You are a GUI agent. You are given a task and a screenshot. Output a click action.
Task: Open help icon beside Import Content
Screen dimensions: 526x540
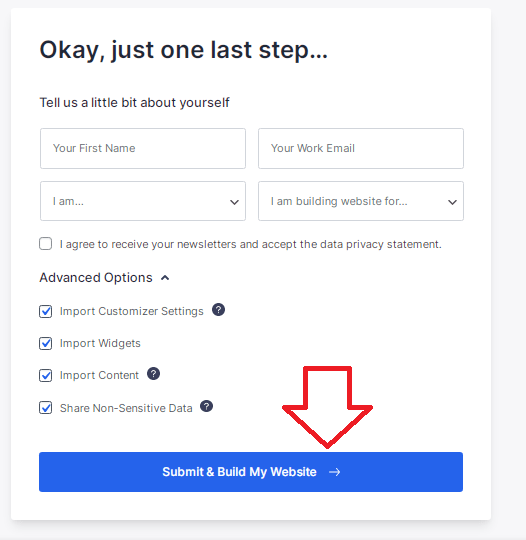click(153, 374)
